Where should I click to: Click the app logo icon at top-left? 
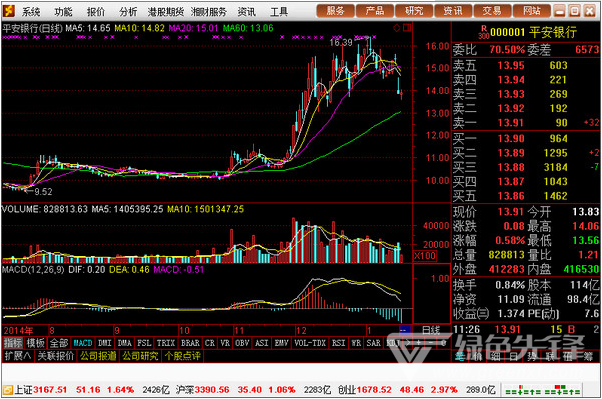[8, 11]
